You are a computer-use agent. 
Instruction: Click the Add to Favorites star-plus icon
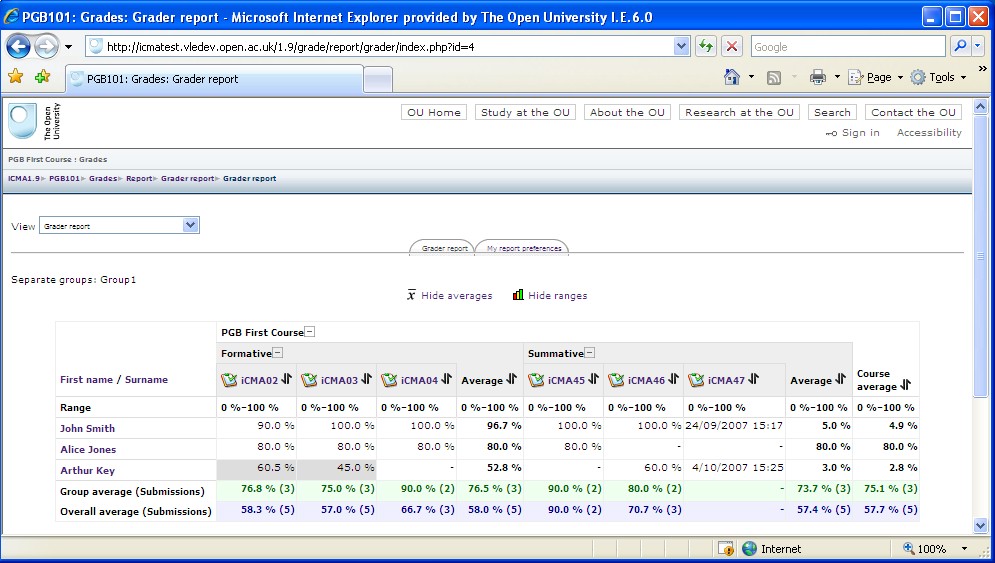click(x=43, y=77)
